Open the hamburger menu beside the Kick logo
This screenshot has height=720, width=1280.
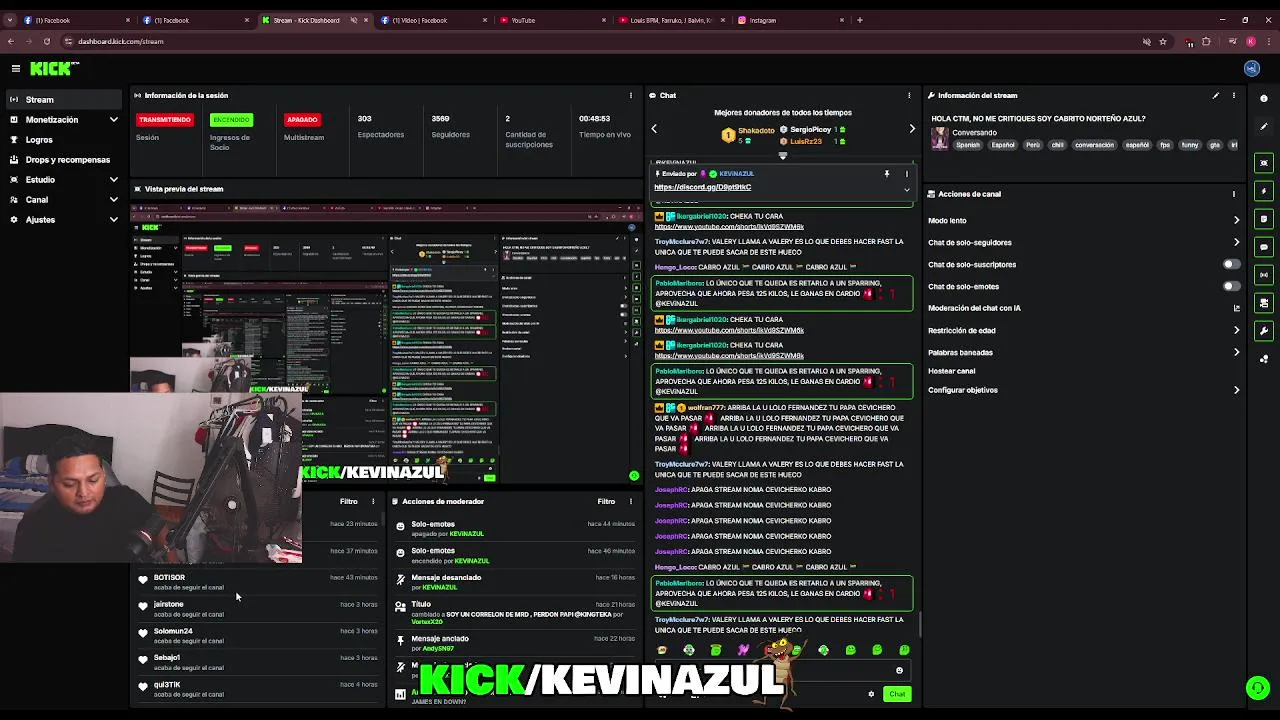point(16,68)
